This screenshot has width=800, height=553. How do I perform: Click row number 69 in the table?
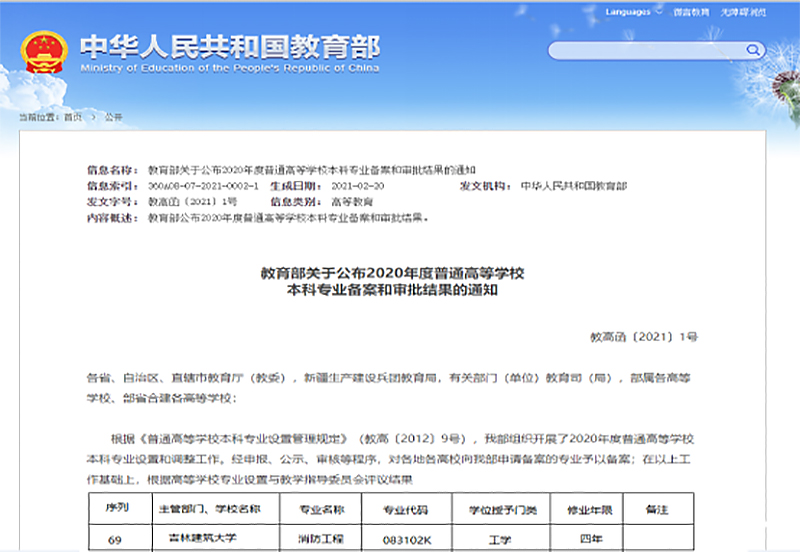point(115,540)
